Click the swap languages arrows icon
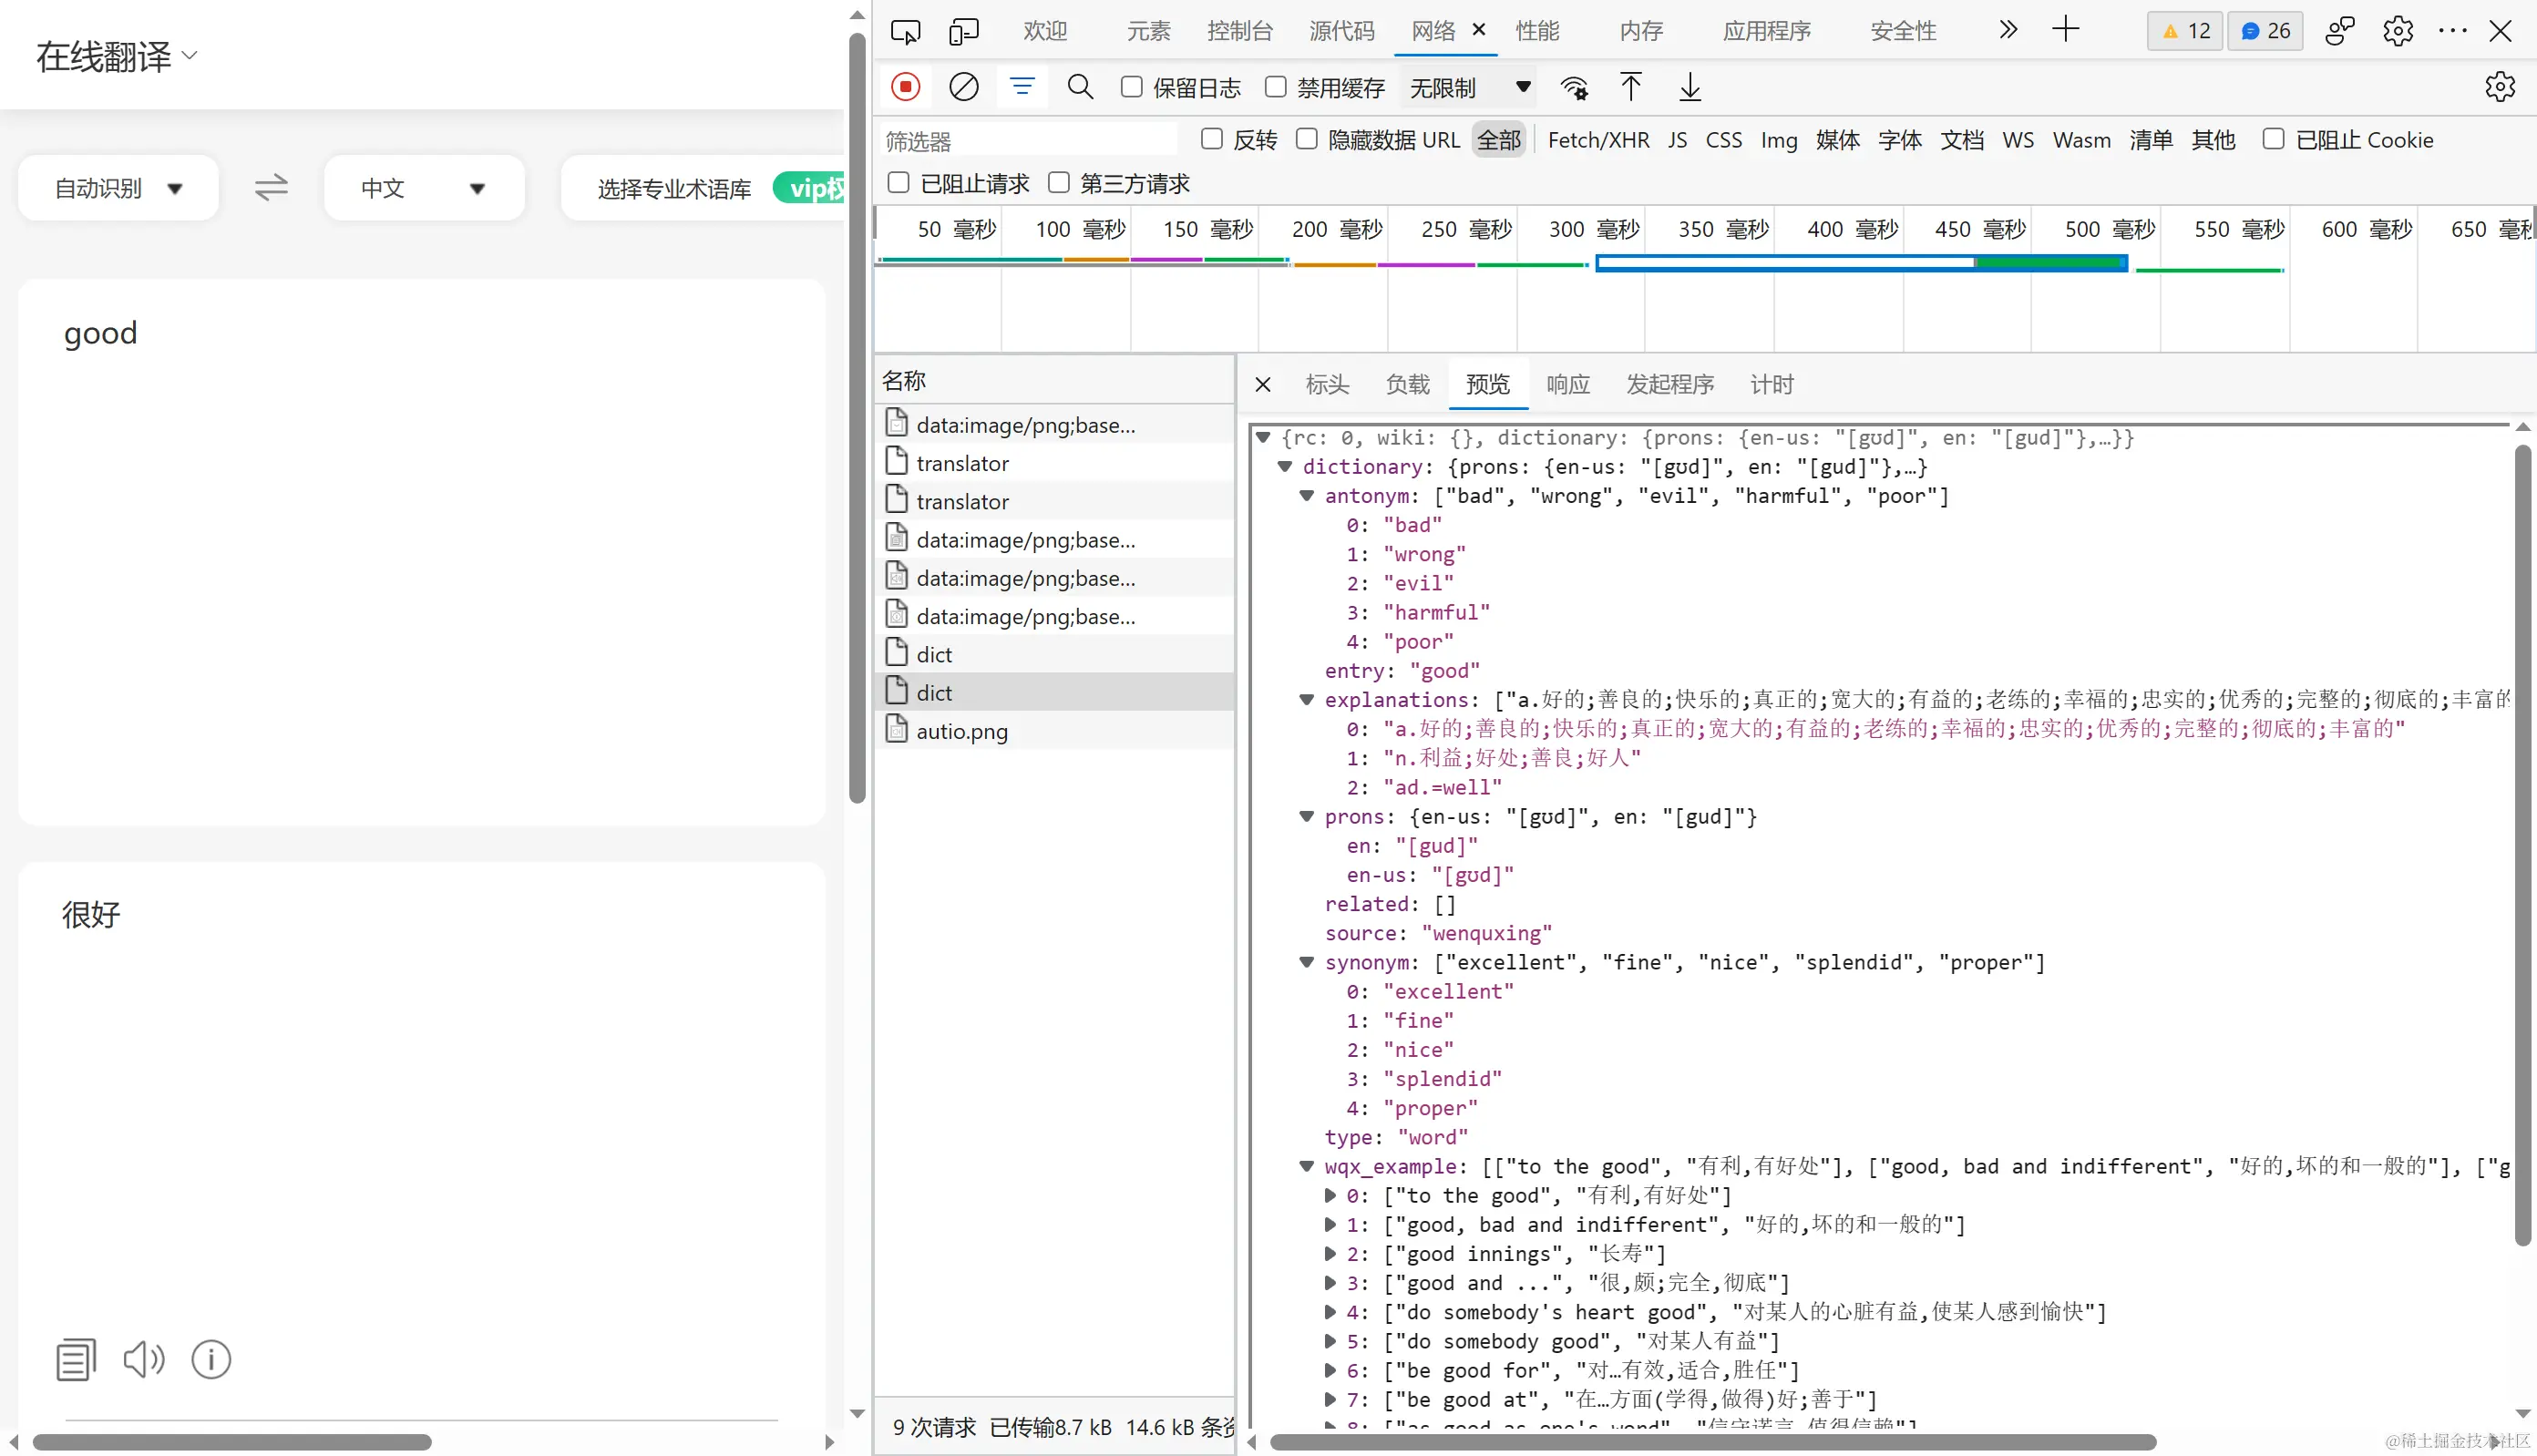The width and height of the screenshot is (2537, 1456). click(270, 188)
